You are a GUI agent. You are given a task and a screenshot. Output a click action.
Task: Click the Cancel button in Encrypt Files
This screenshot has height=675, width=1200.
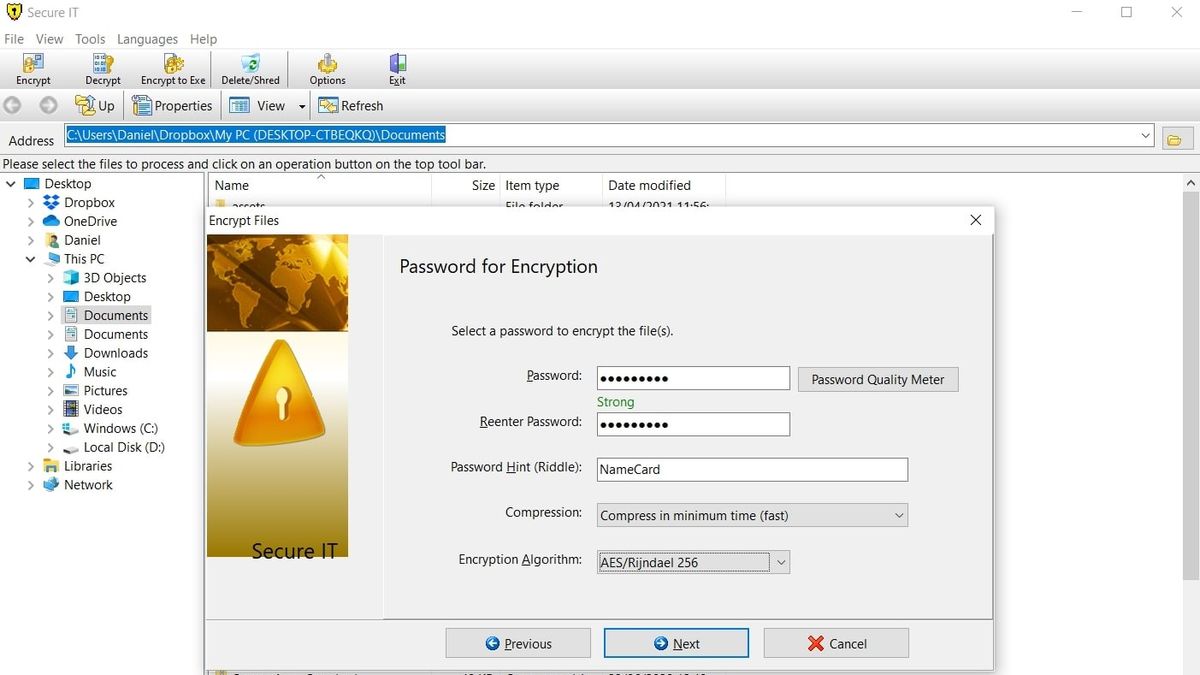(x=836, y=643)
